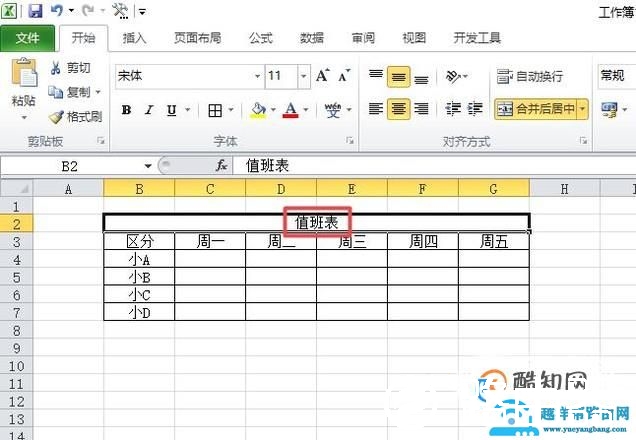Open the font size dropdown arrow
This screenshot has height=440, width=636.
(304, 76)
